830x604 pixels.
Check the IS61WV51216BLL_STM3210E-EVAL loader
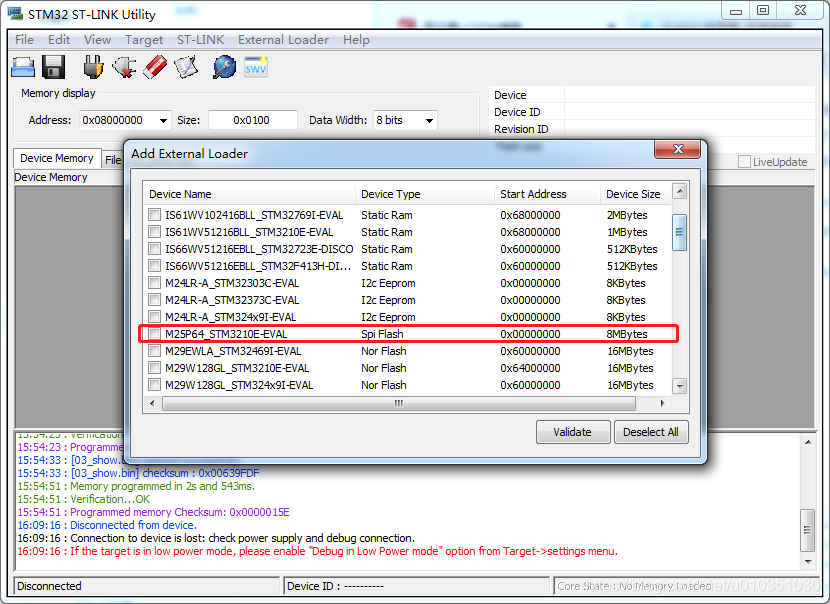[x=154, y=232]
